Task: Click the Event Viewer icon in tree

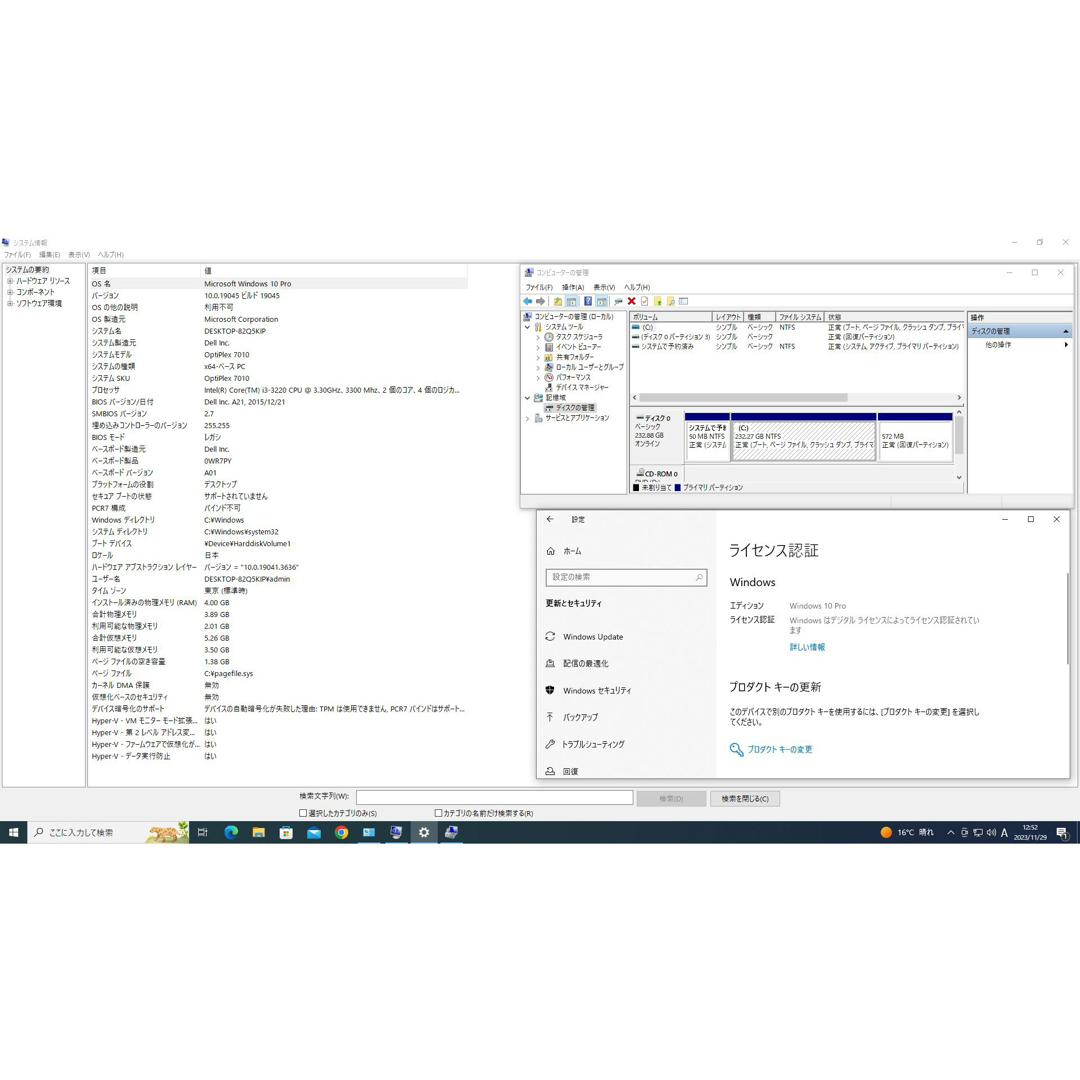Action: [x=549, y=347]
